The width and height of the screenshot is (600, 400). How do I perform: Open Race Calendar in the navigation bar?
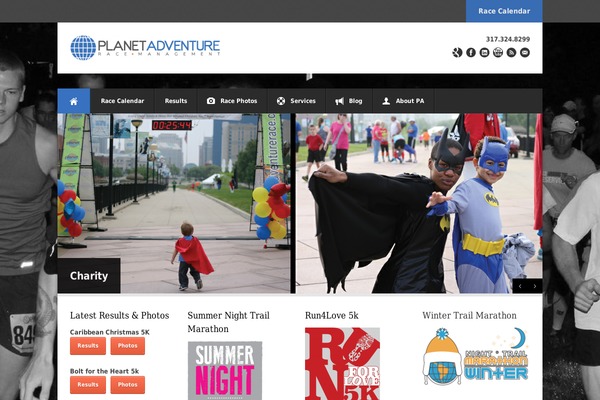click(122, 101)
